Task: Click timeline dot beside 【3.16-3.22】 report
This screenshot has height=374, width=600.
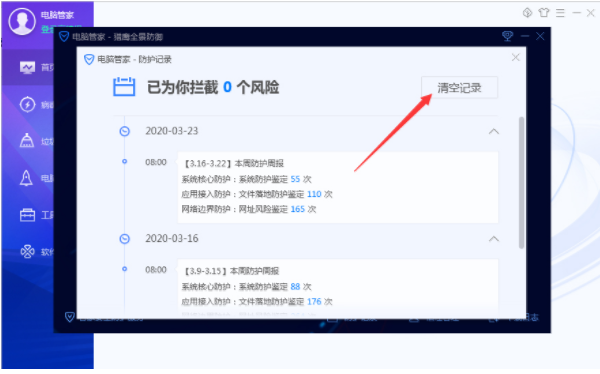Action: 124,162
